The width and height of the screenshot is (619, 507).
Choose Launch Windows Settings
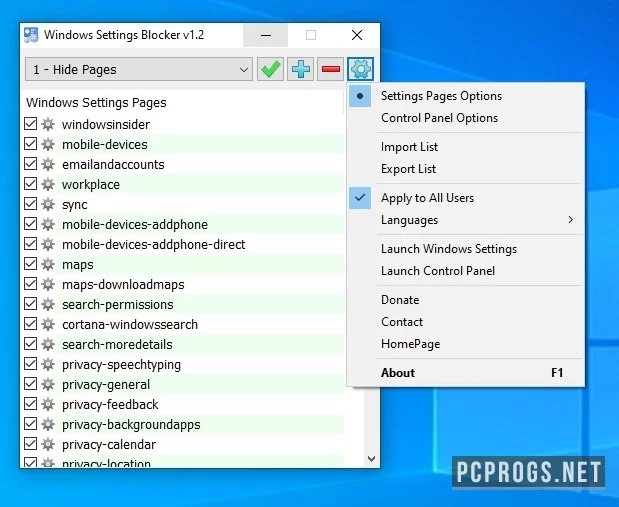(466, 249)
